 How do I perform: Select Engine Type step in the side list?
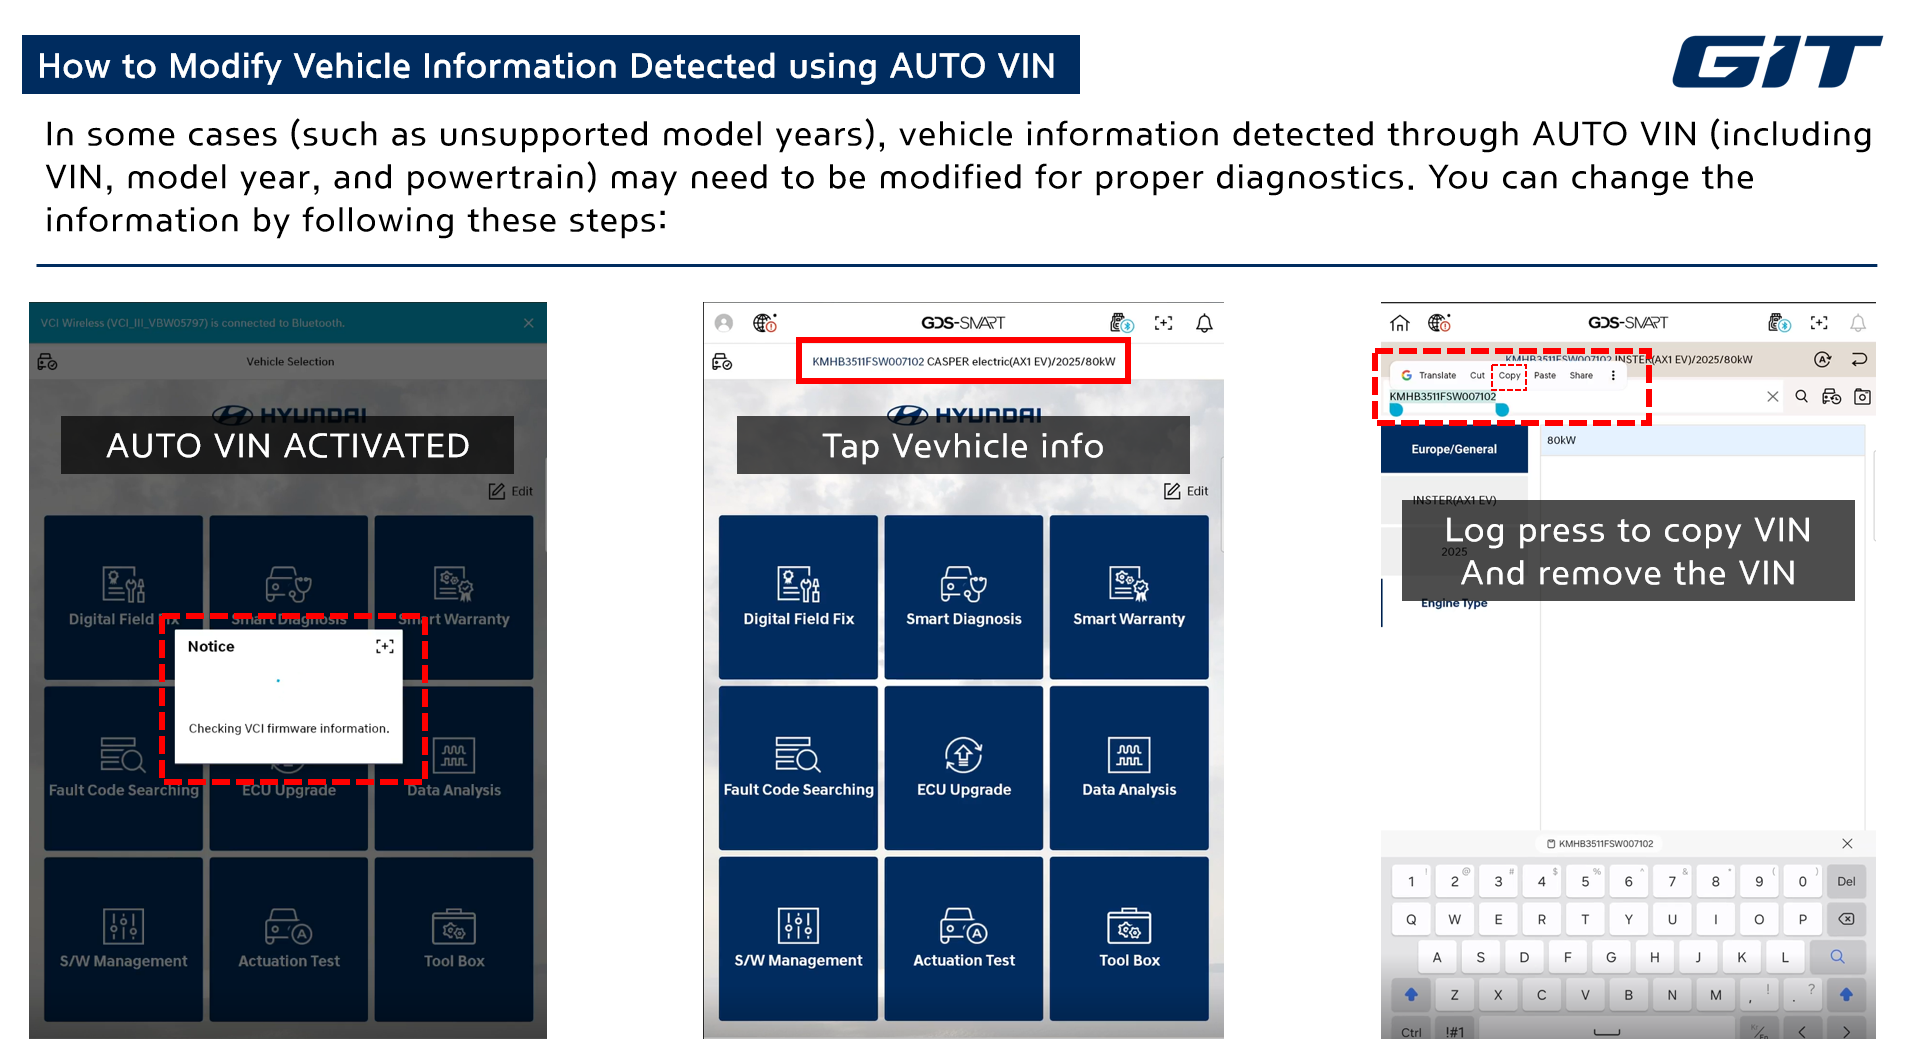(1454, 603)
